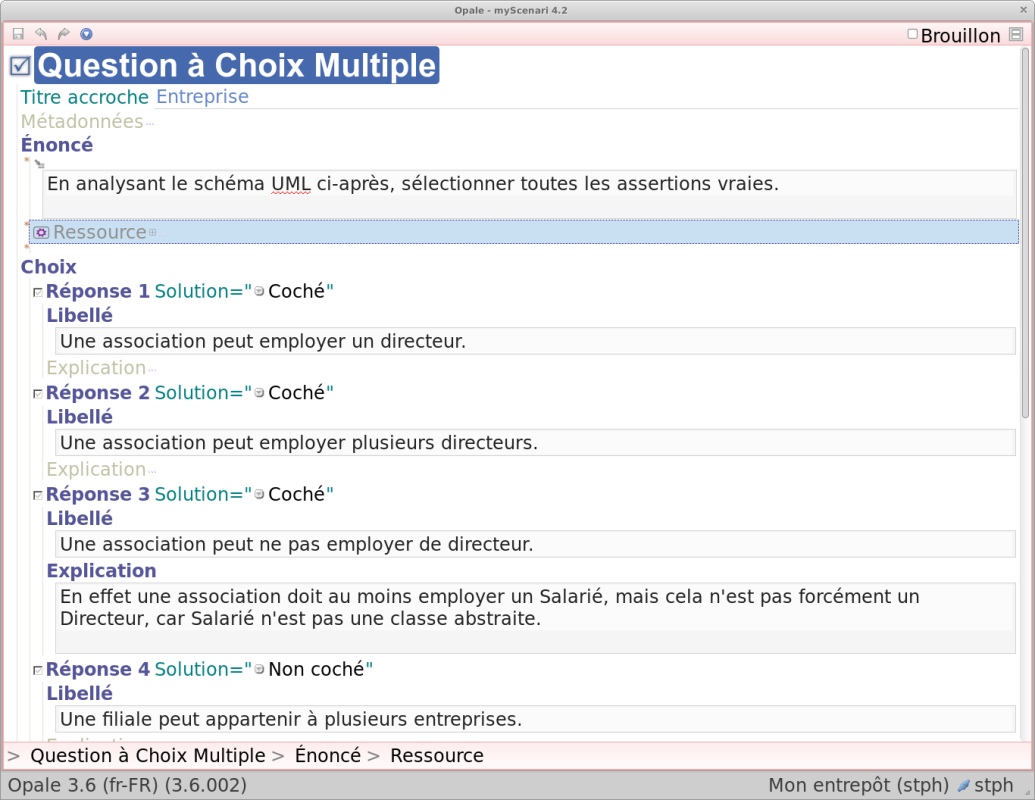The width and height of the screenshot is (1035, 800).
Task: Click the Explication placeholder under Réponse 2
Action: pos(96,470)
